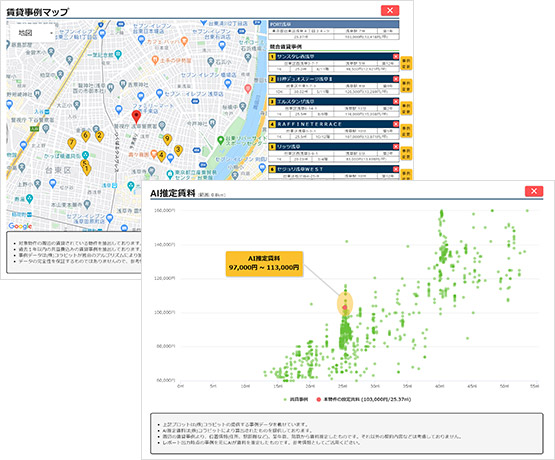Select yellow map marker number 1
The width and height of the screenshot is (555, 460).
point(86,170)
